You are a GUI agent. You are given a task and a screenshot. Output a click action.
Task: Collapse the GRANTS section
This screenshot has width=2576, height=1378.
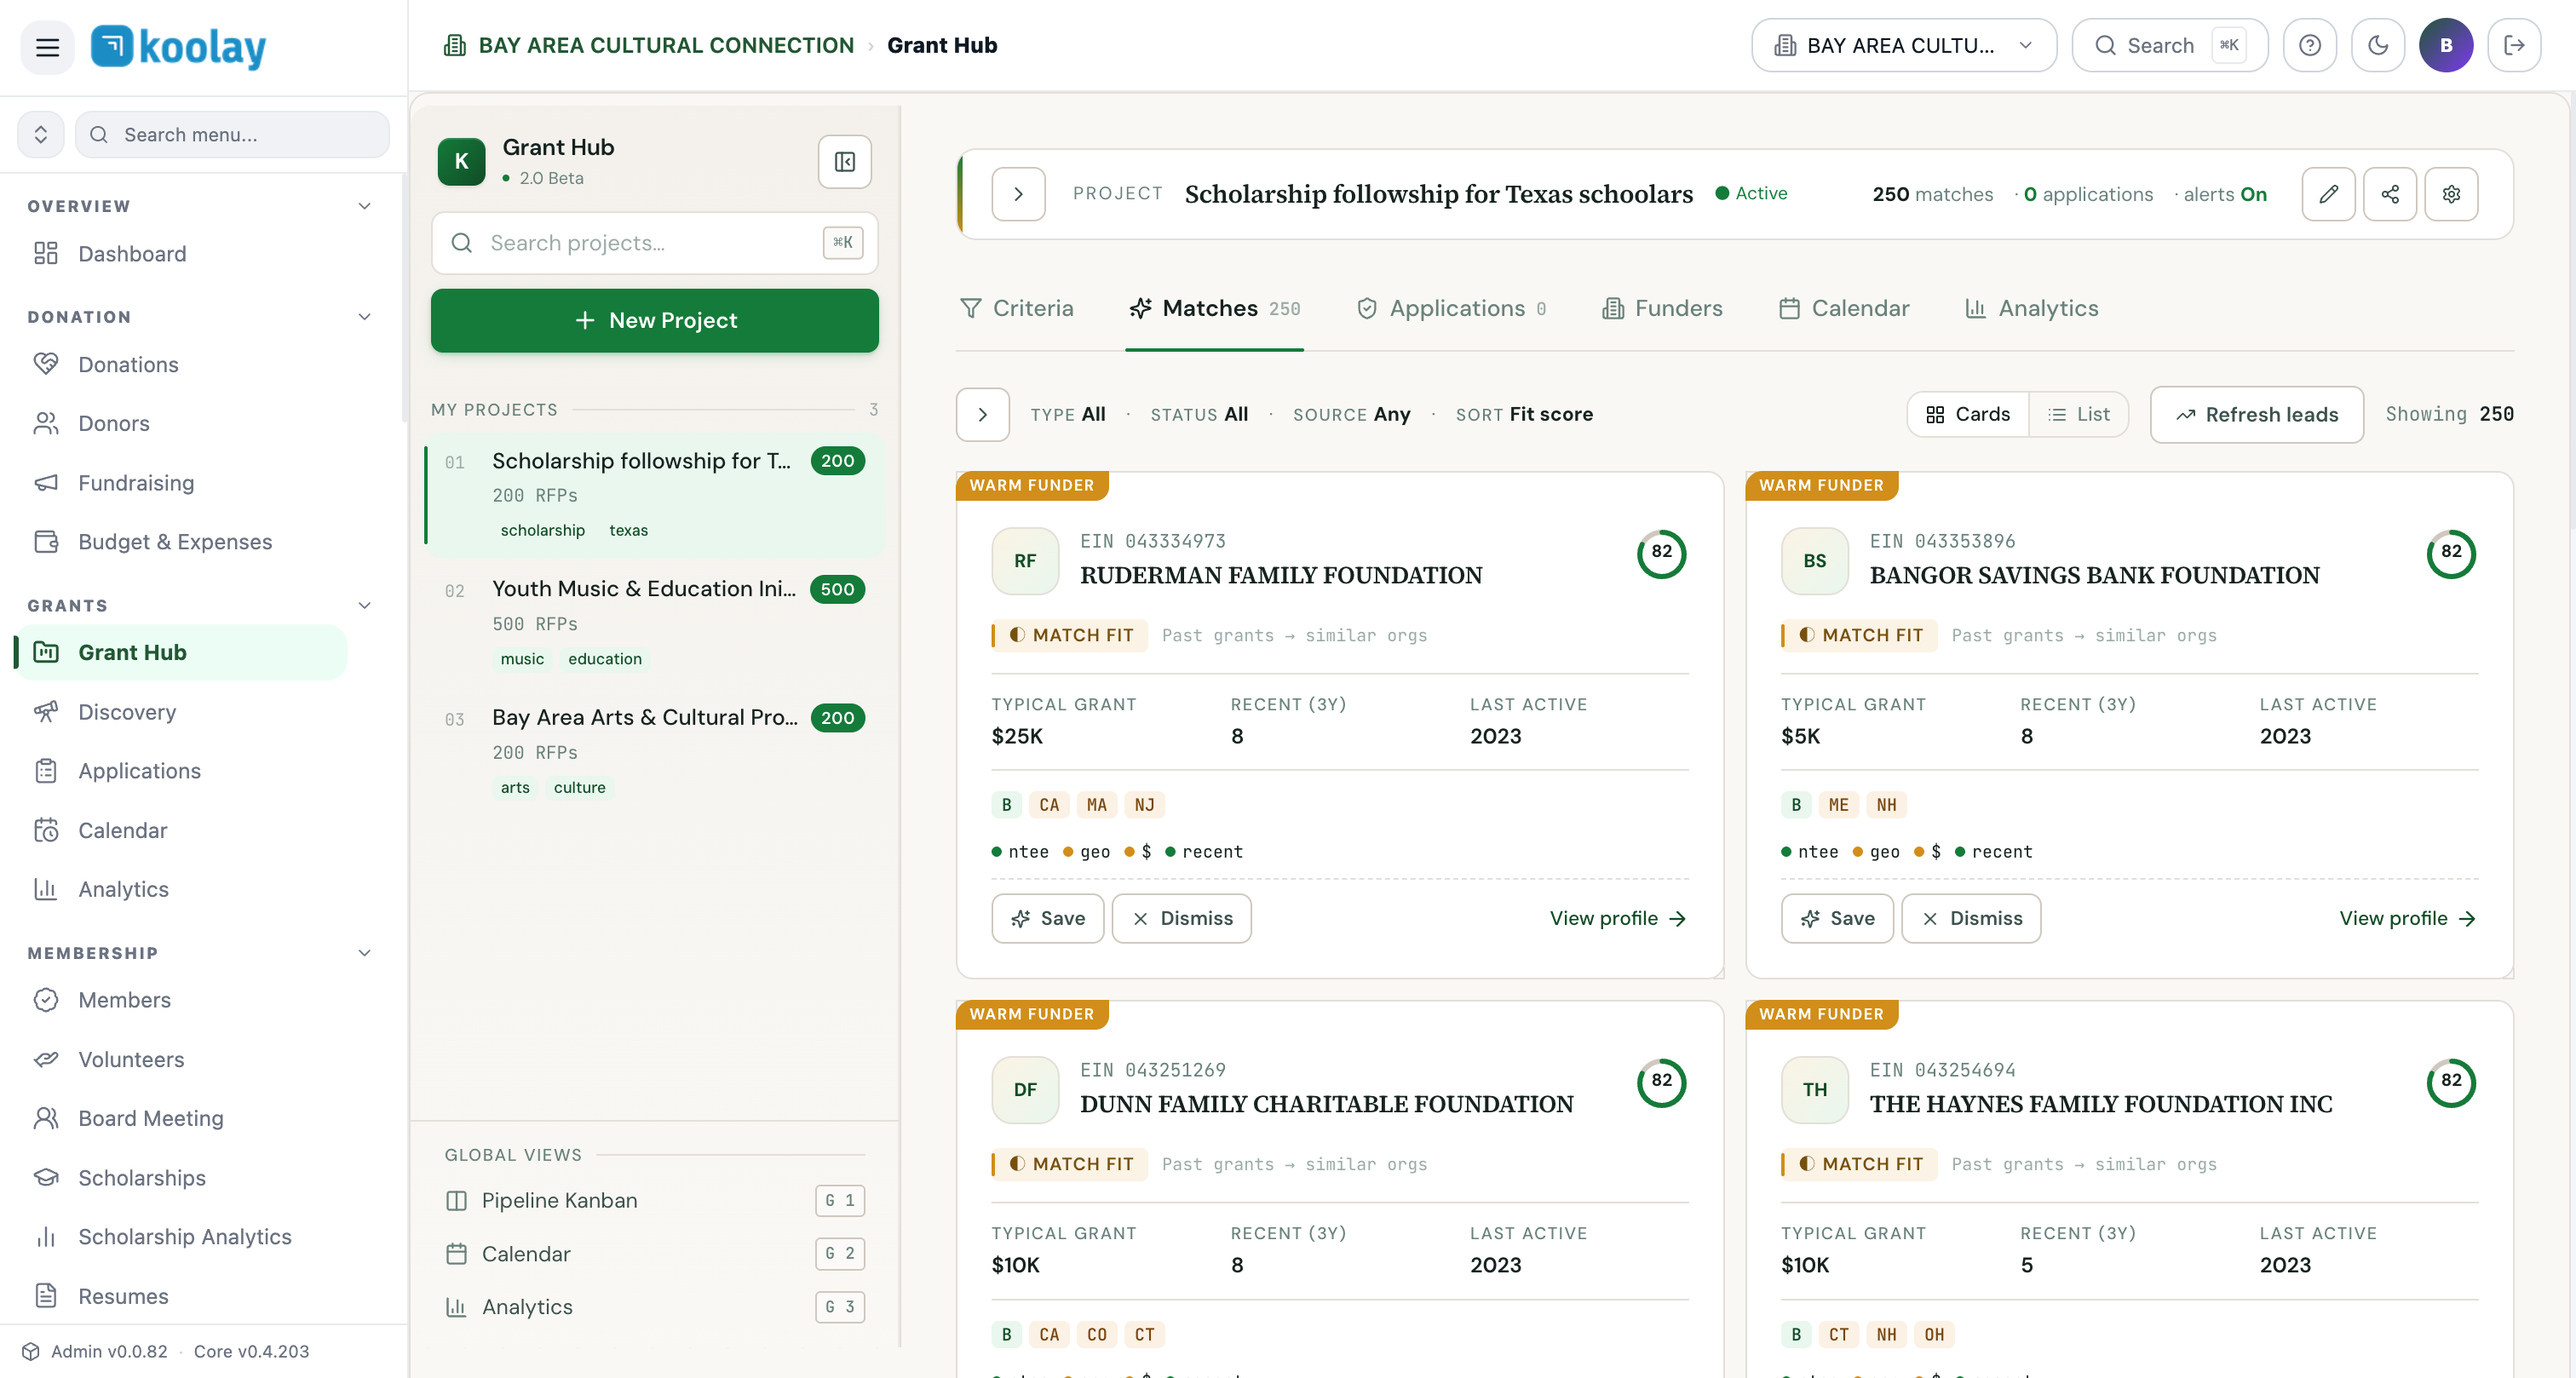pos(364,605)
